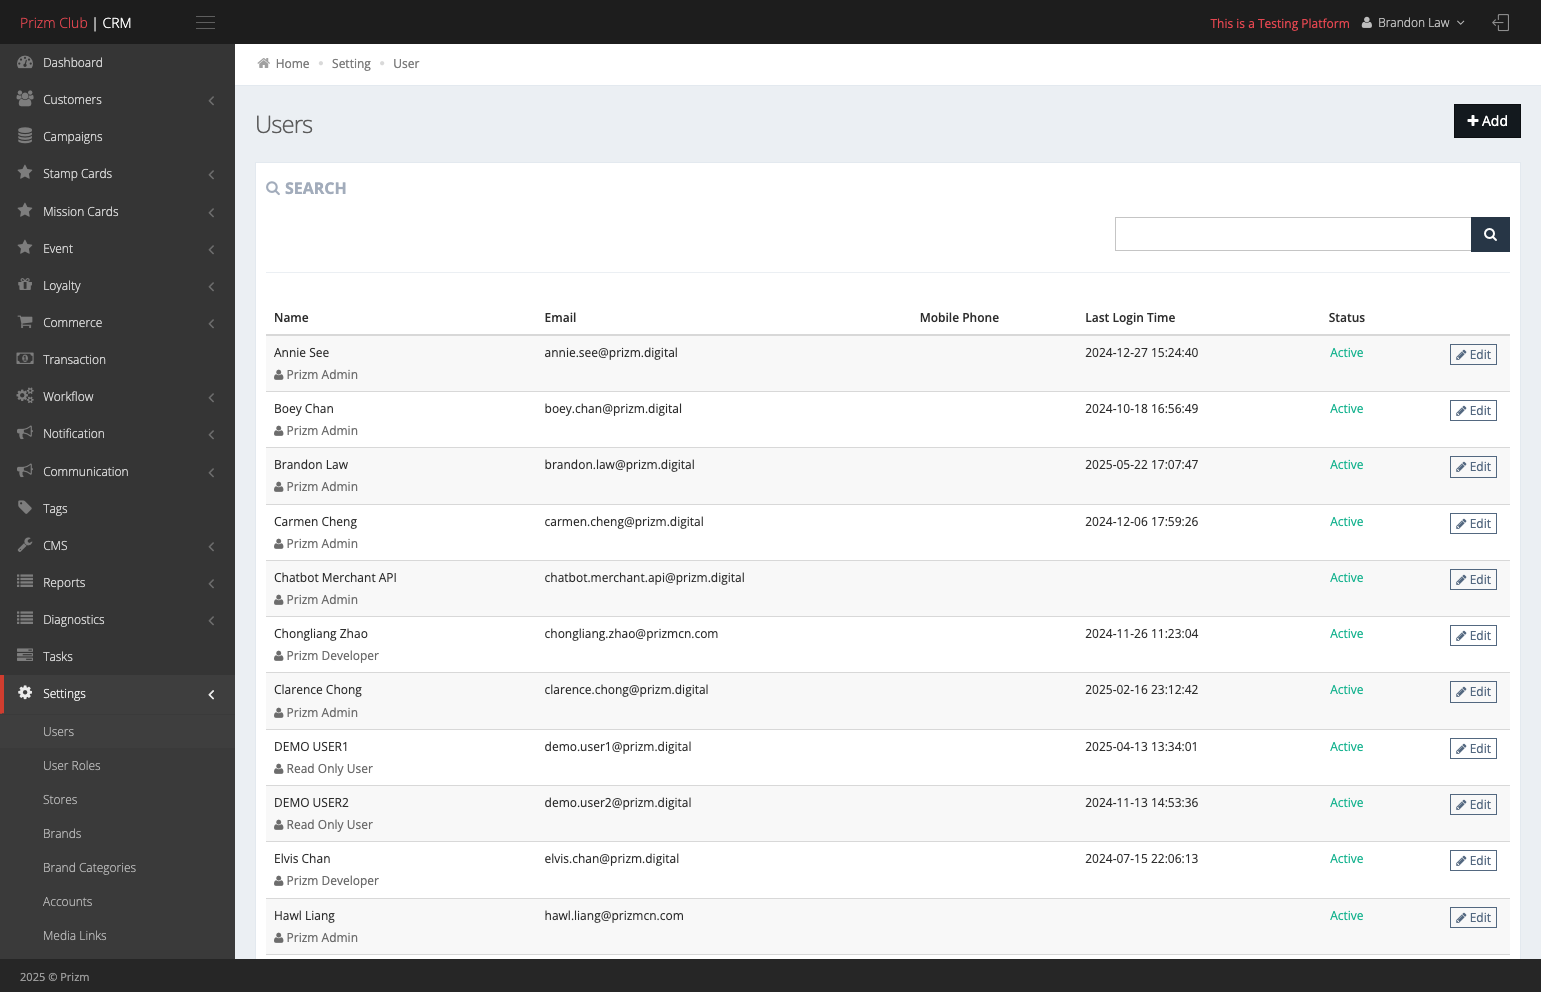
Task: Edit the Brandon Law user row
Action: click(x=1473, y=466)
